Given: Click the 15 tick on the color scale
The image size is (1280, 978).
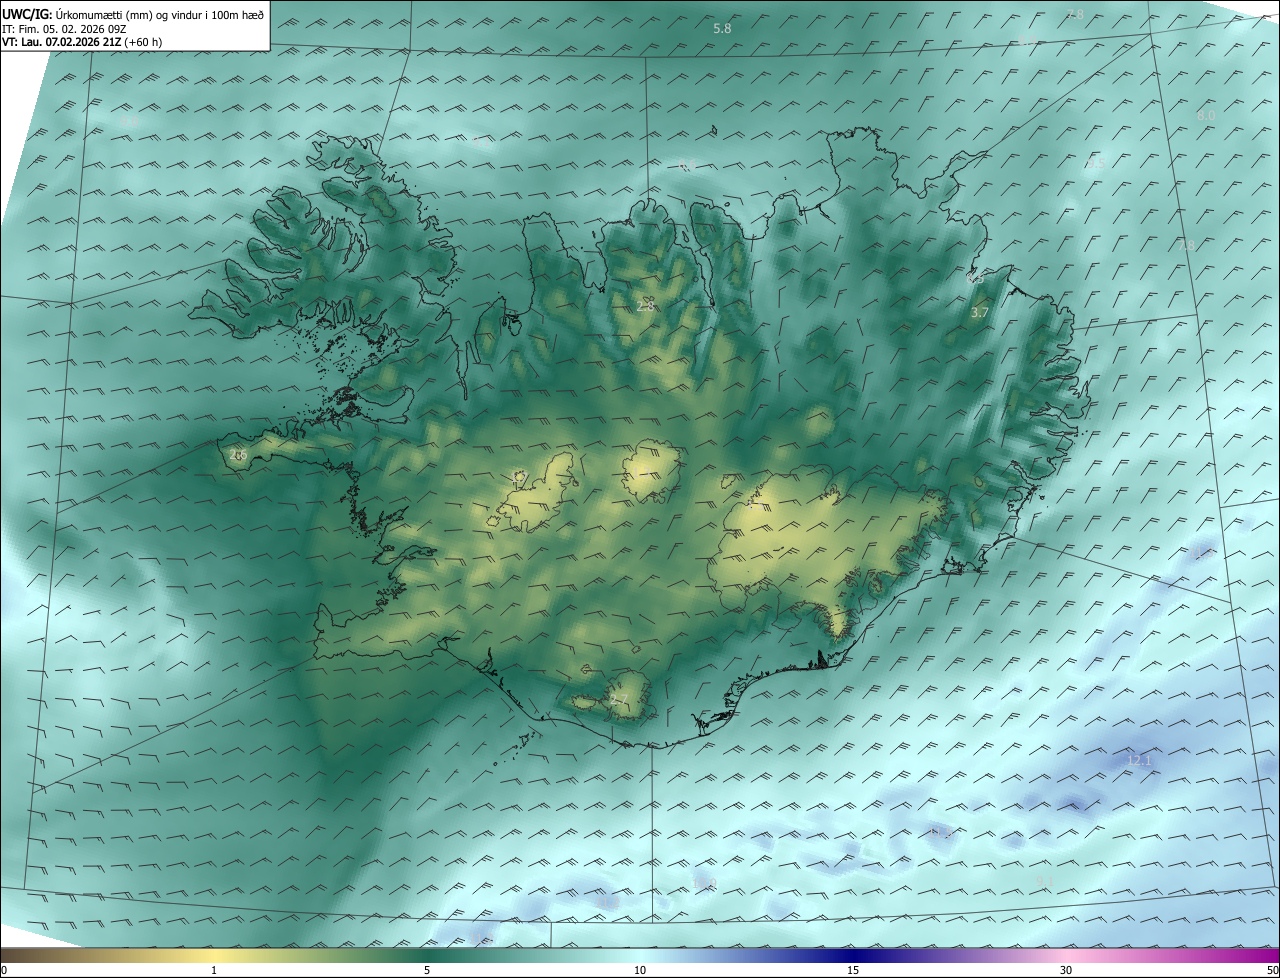Looking at the screenshot, I should (x=853, y=970).
